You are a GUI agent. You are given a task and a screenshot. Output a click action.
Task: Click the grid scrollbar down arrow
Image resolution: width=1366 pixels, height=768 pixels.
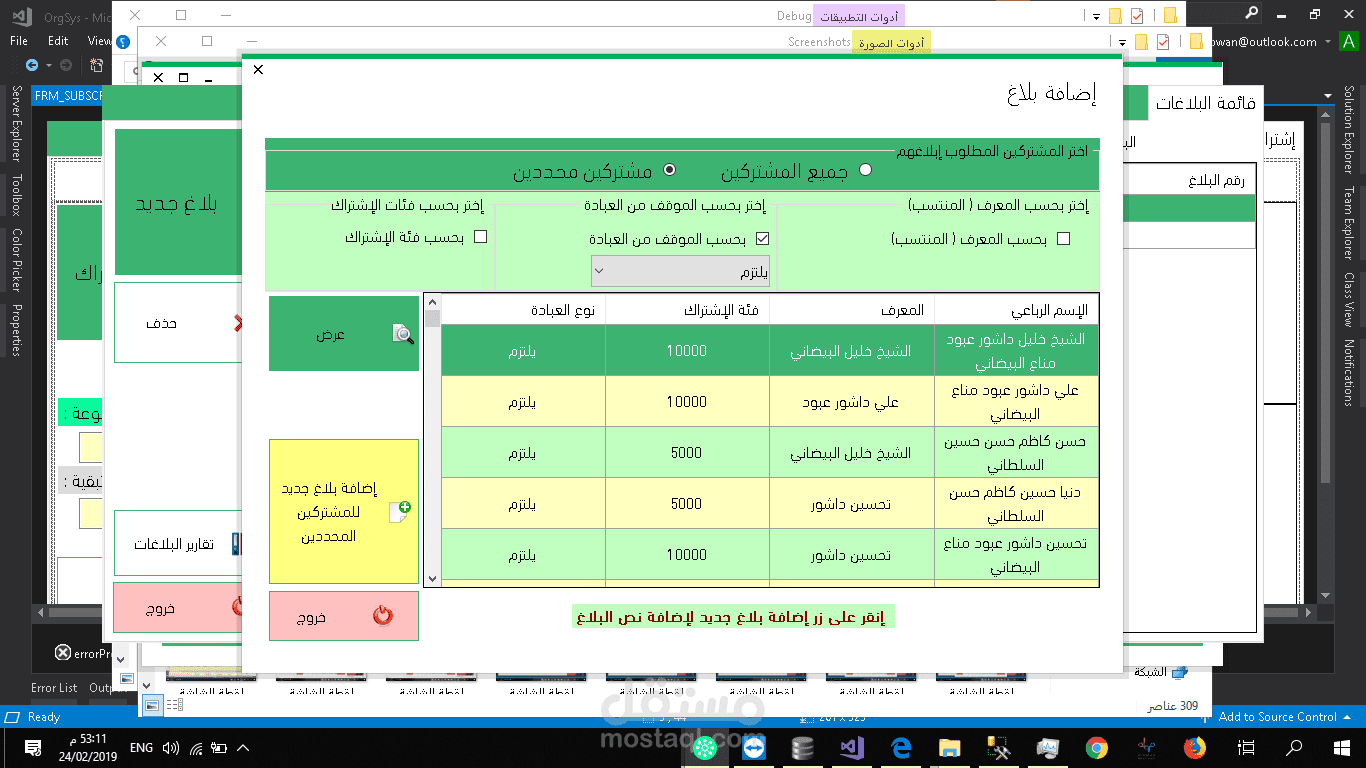coord(432,578)
